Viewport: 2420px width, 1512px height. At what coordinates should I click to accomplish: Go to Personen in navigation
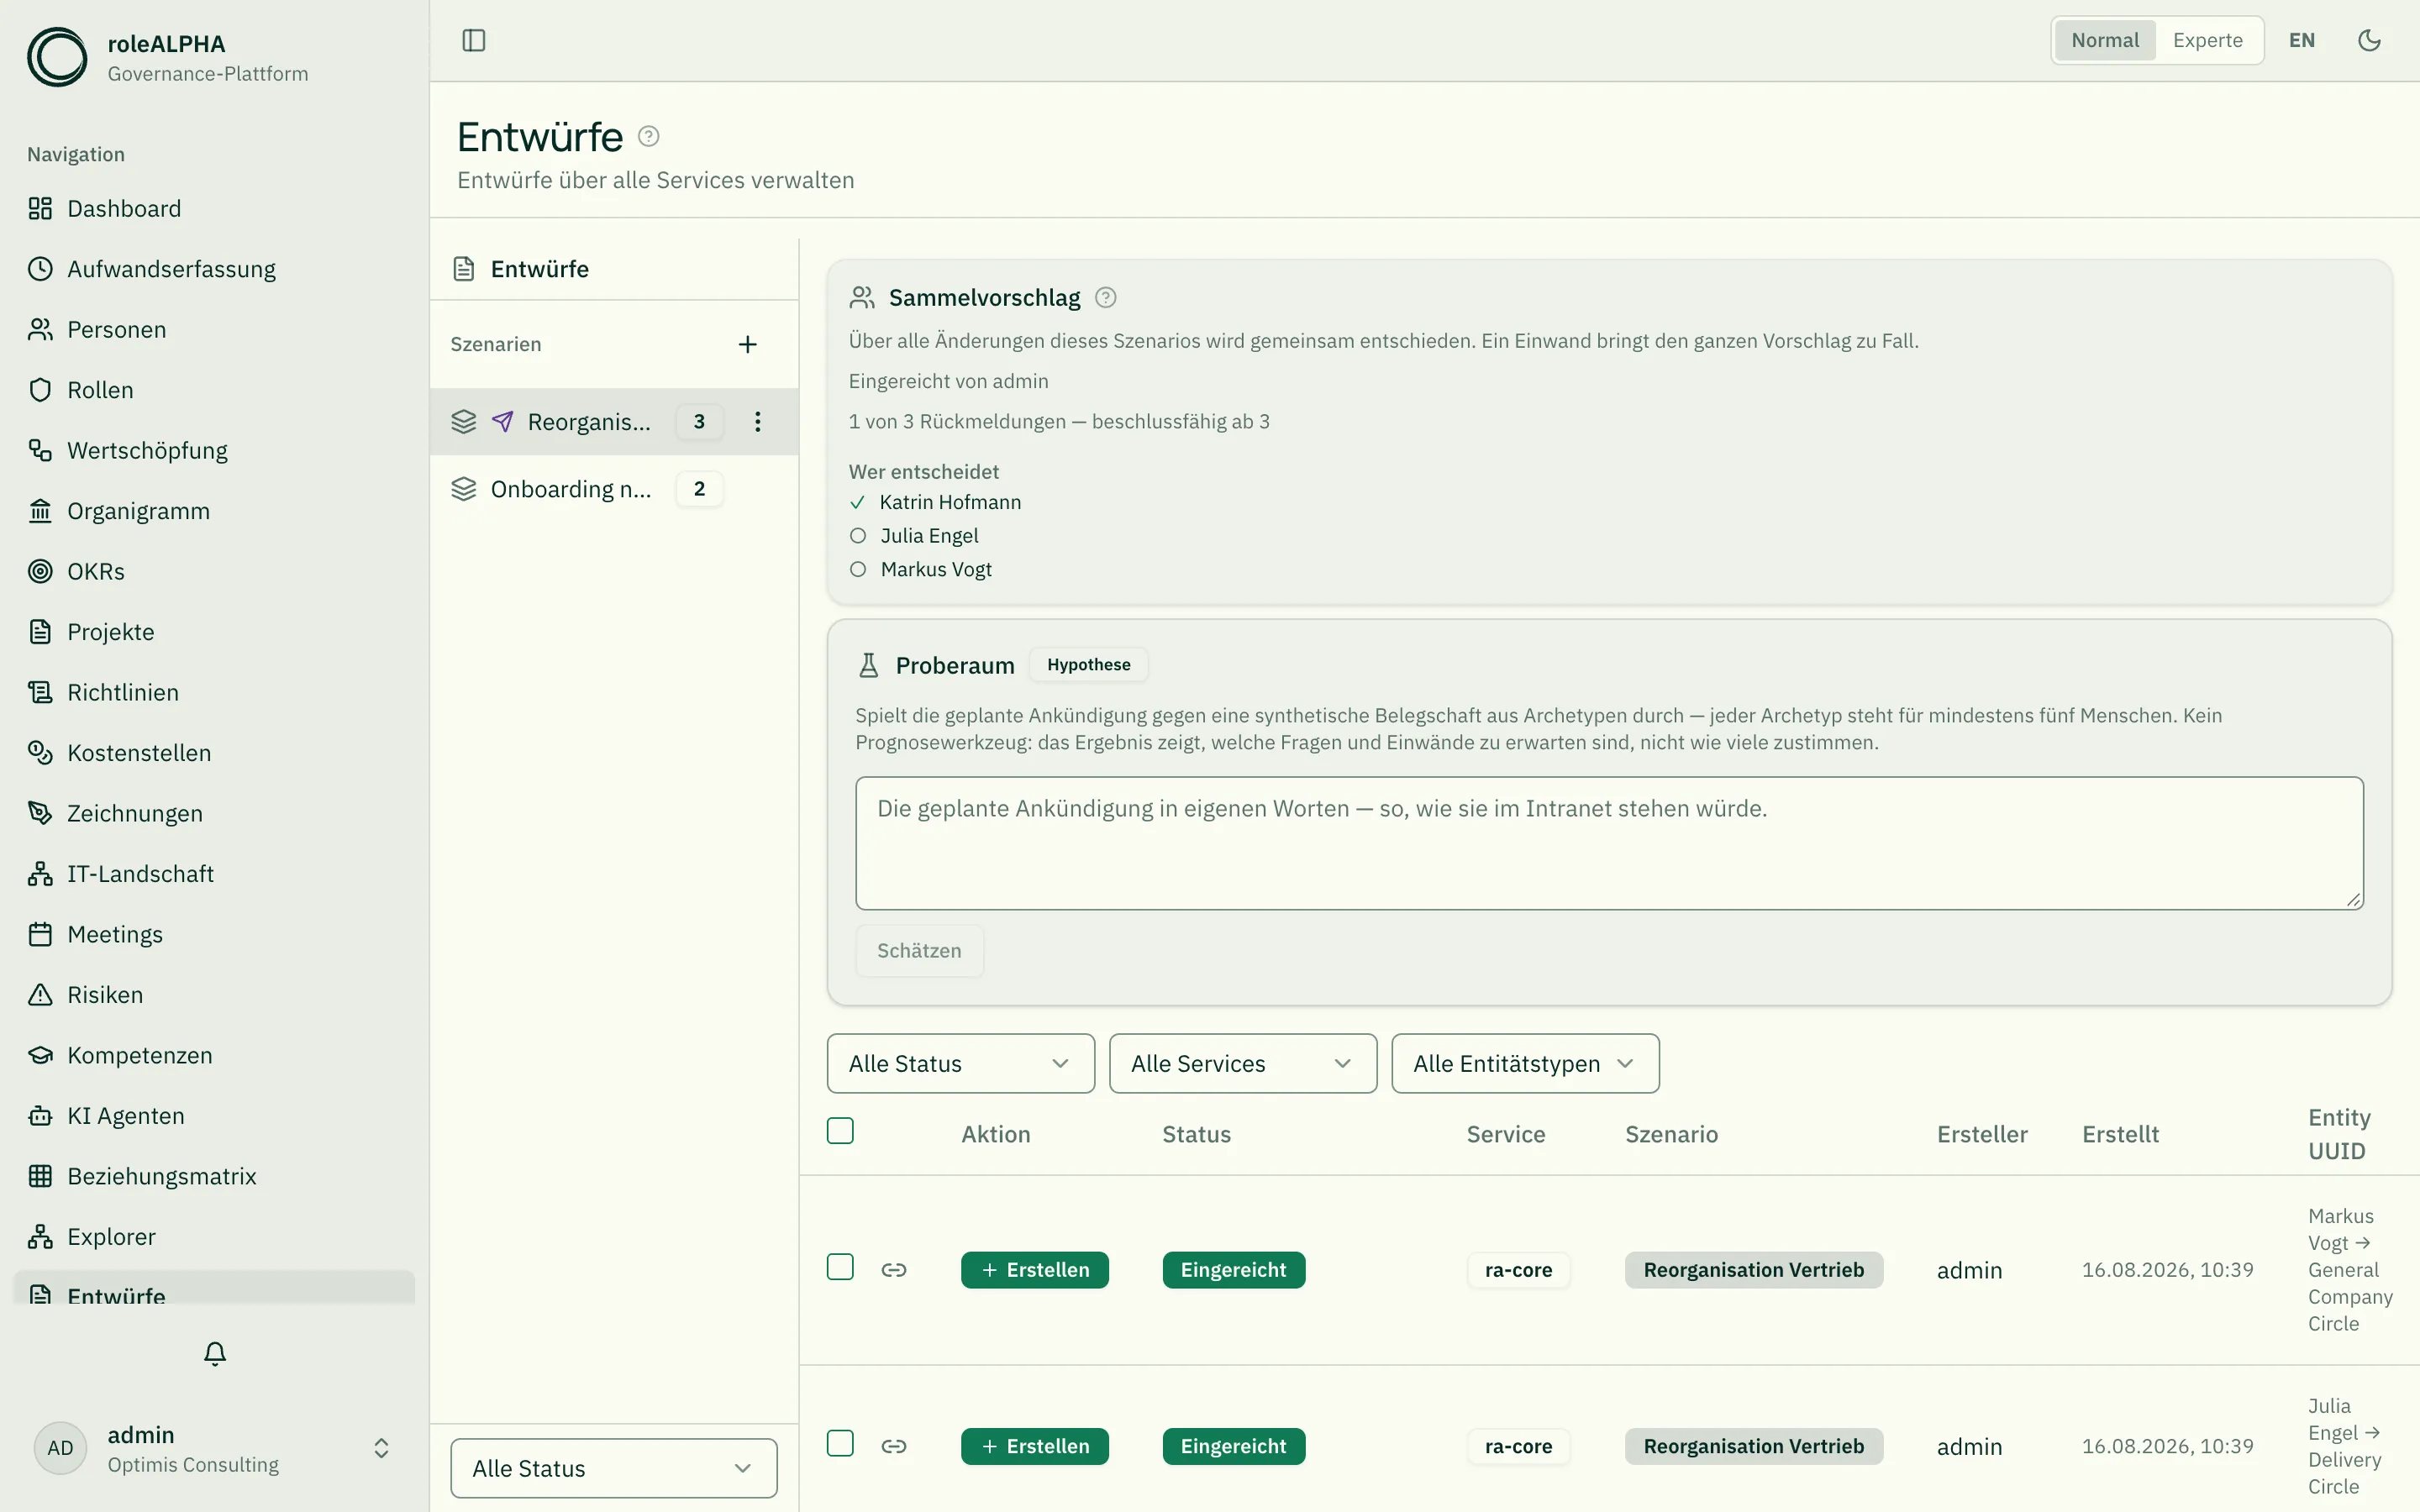215,329
